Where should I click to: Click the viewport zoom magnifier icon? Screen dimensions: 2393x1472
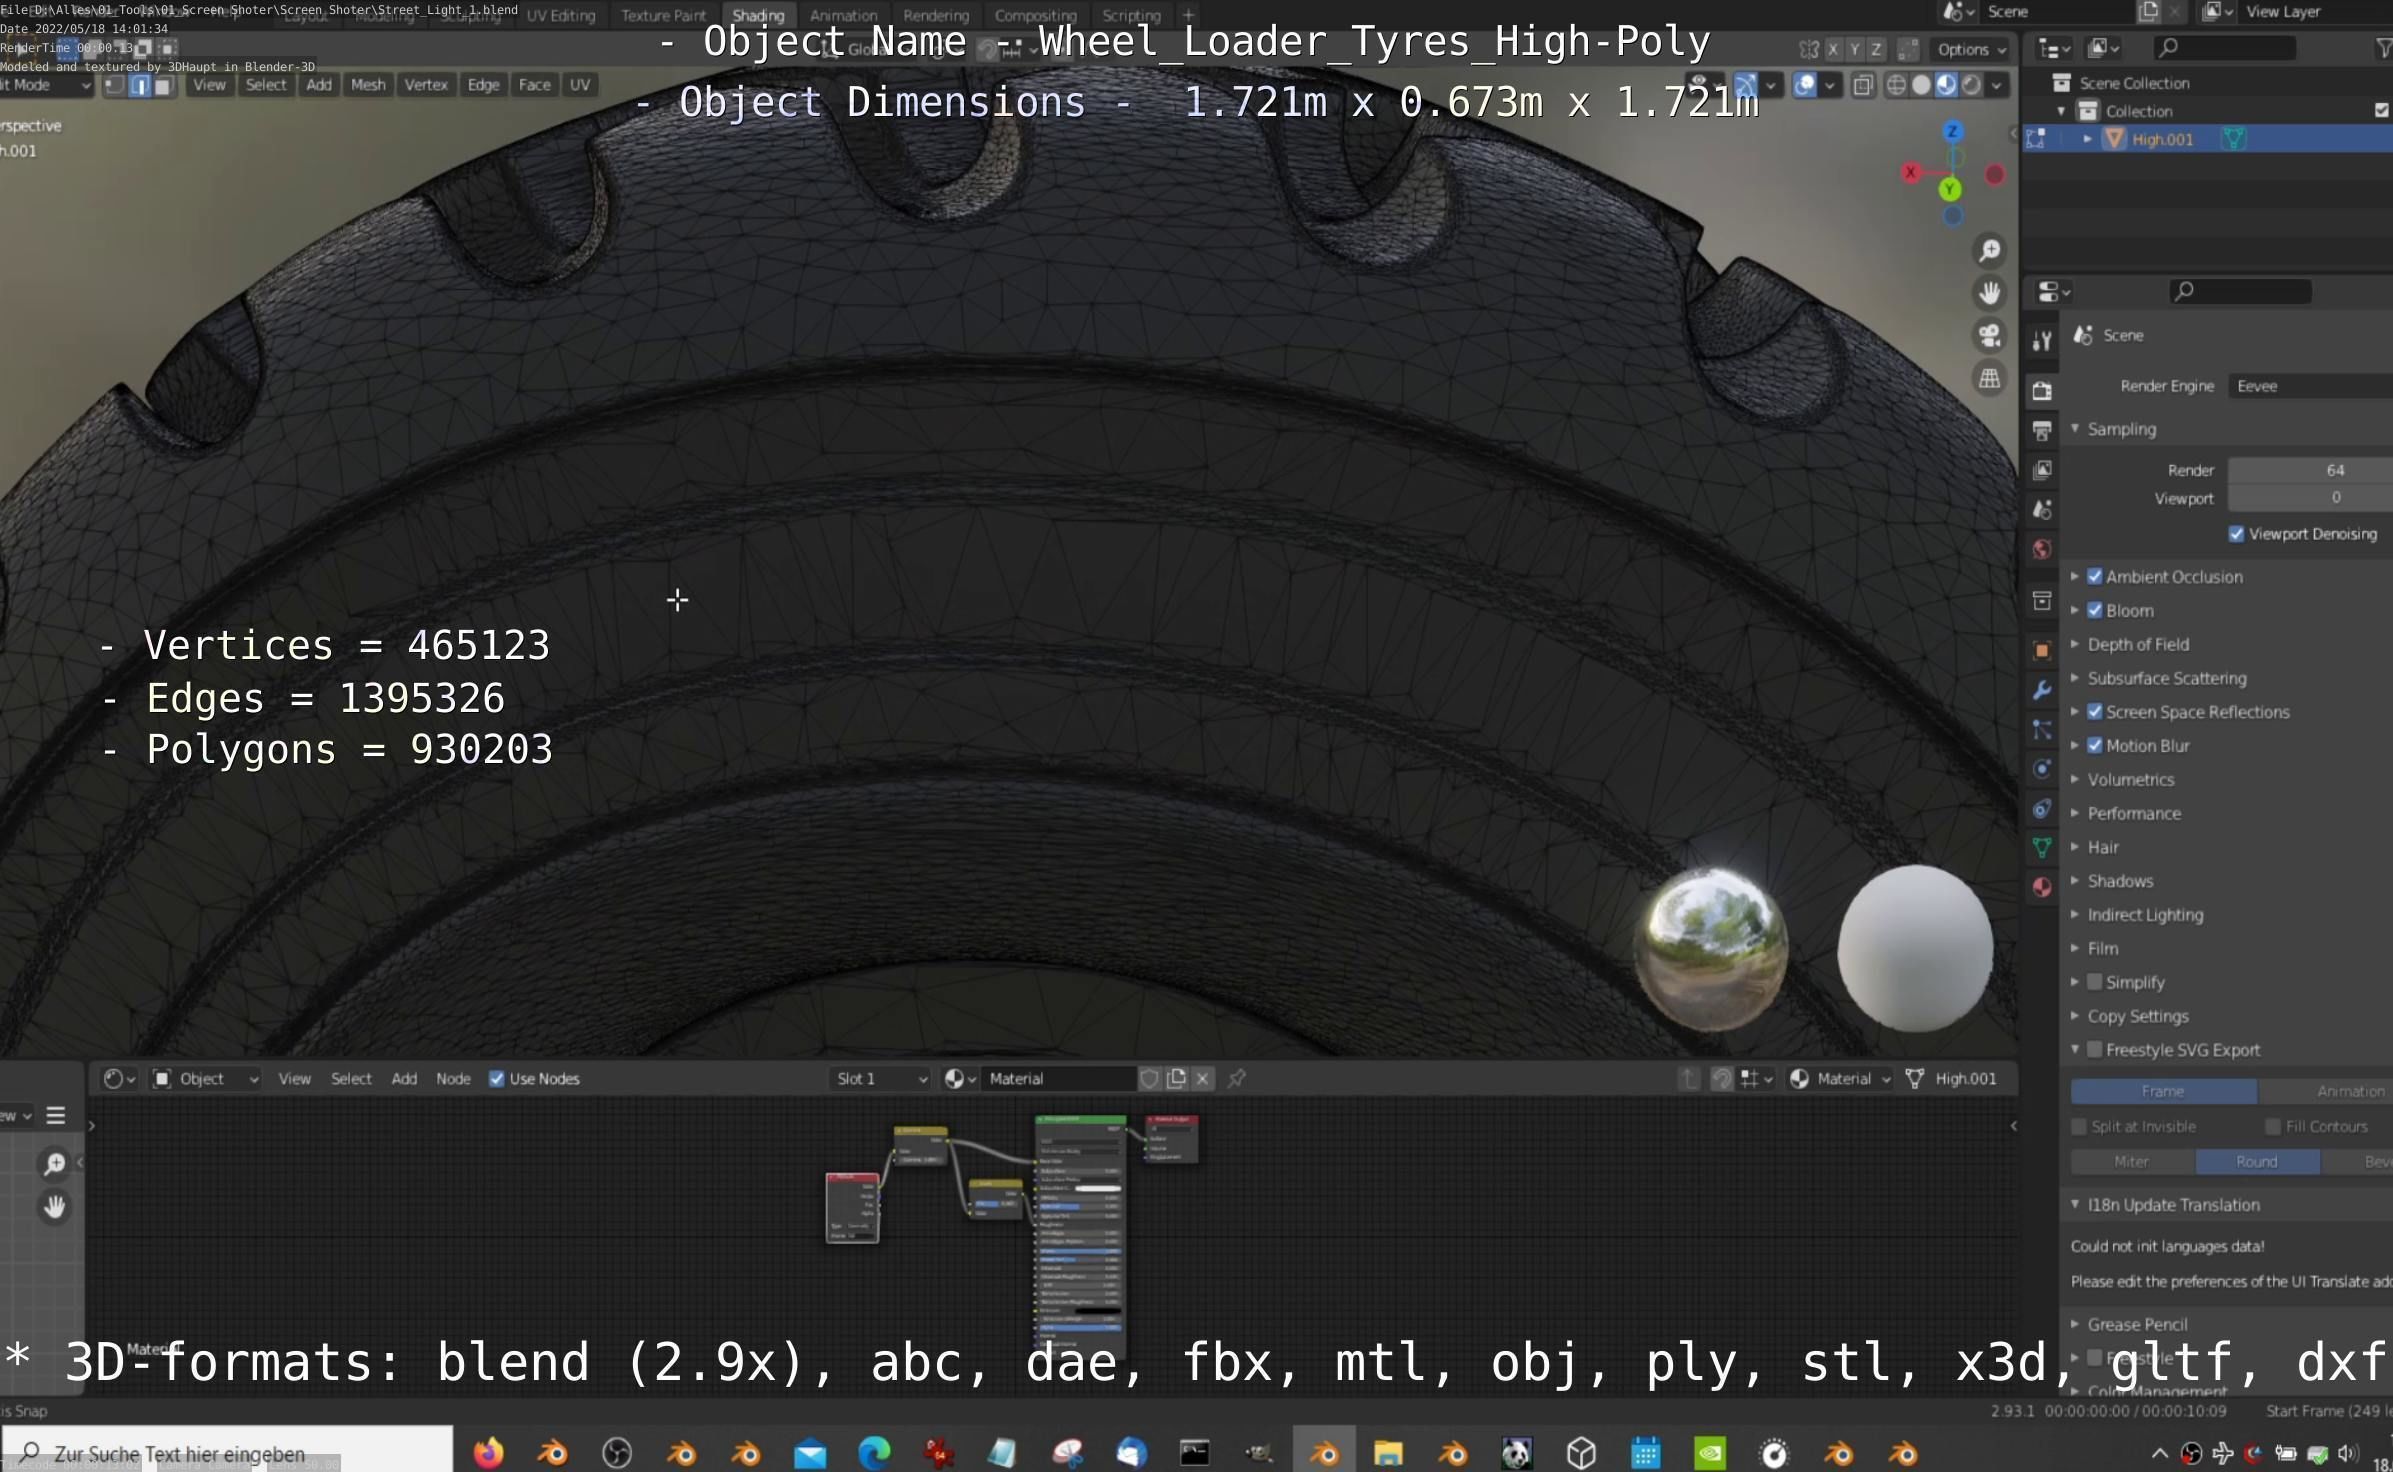tap(1990, 250)
